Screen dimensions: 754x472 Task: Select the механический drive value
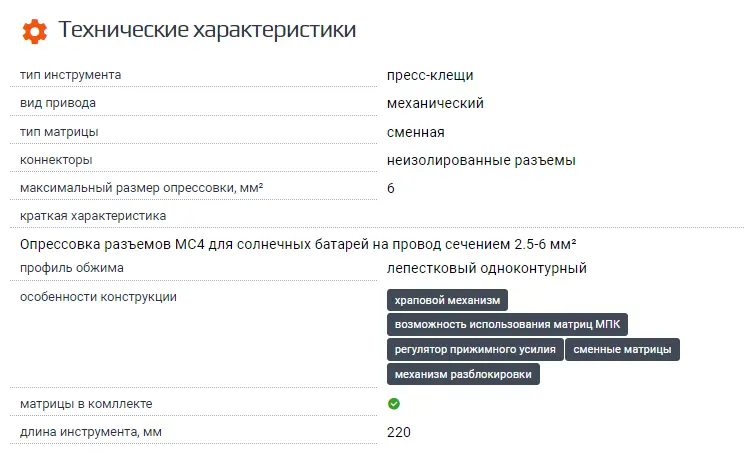coord(435,103)
